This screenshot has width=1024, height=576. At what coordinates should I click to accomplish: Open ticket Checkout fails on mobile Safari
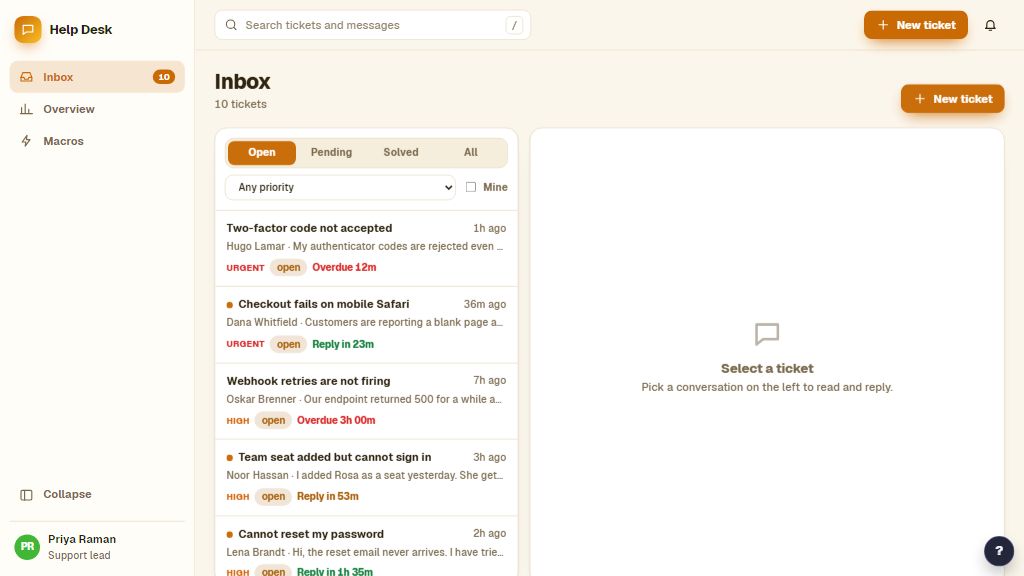click(x=366, y=325)
